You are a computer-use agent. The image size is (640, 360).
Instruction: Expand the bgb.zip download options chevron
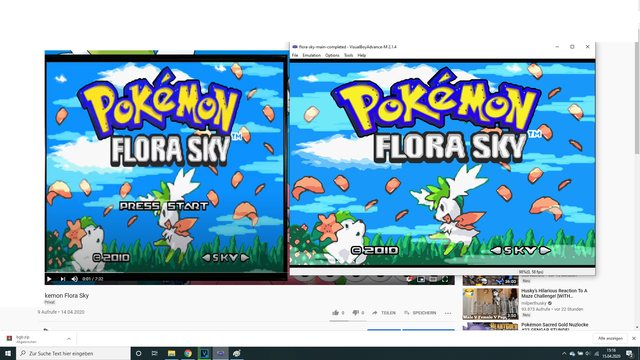[x=69, y=339]
